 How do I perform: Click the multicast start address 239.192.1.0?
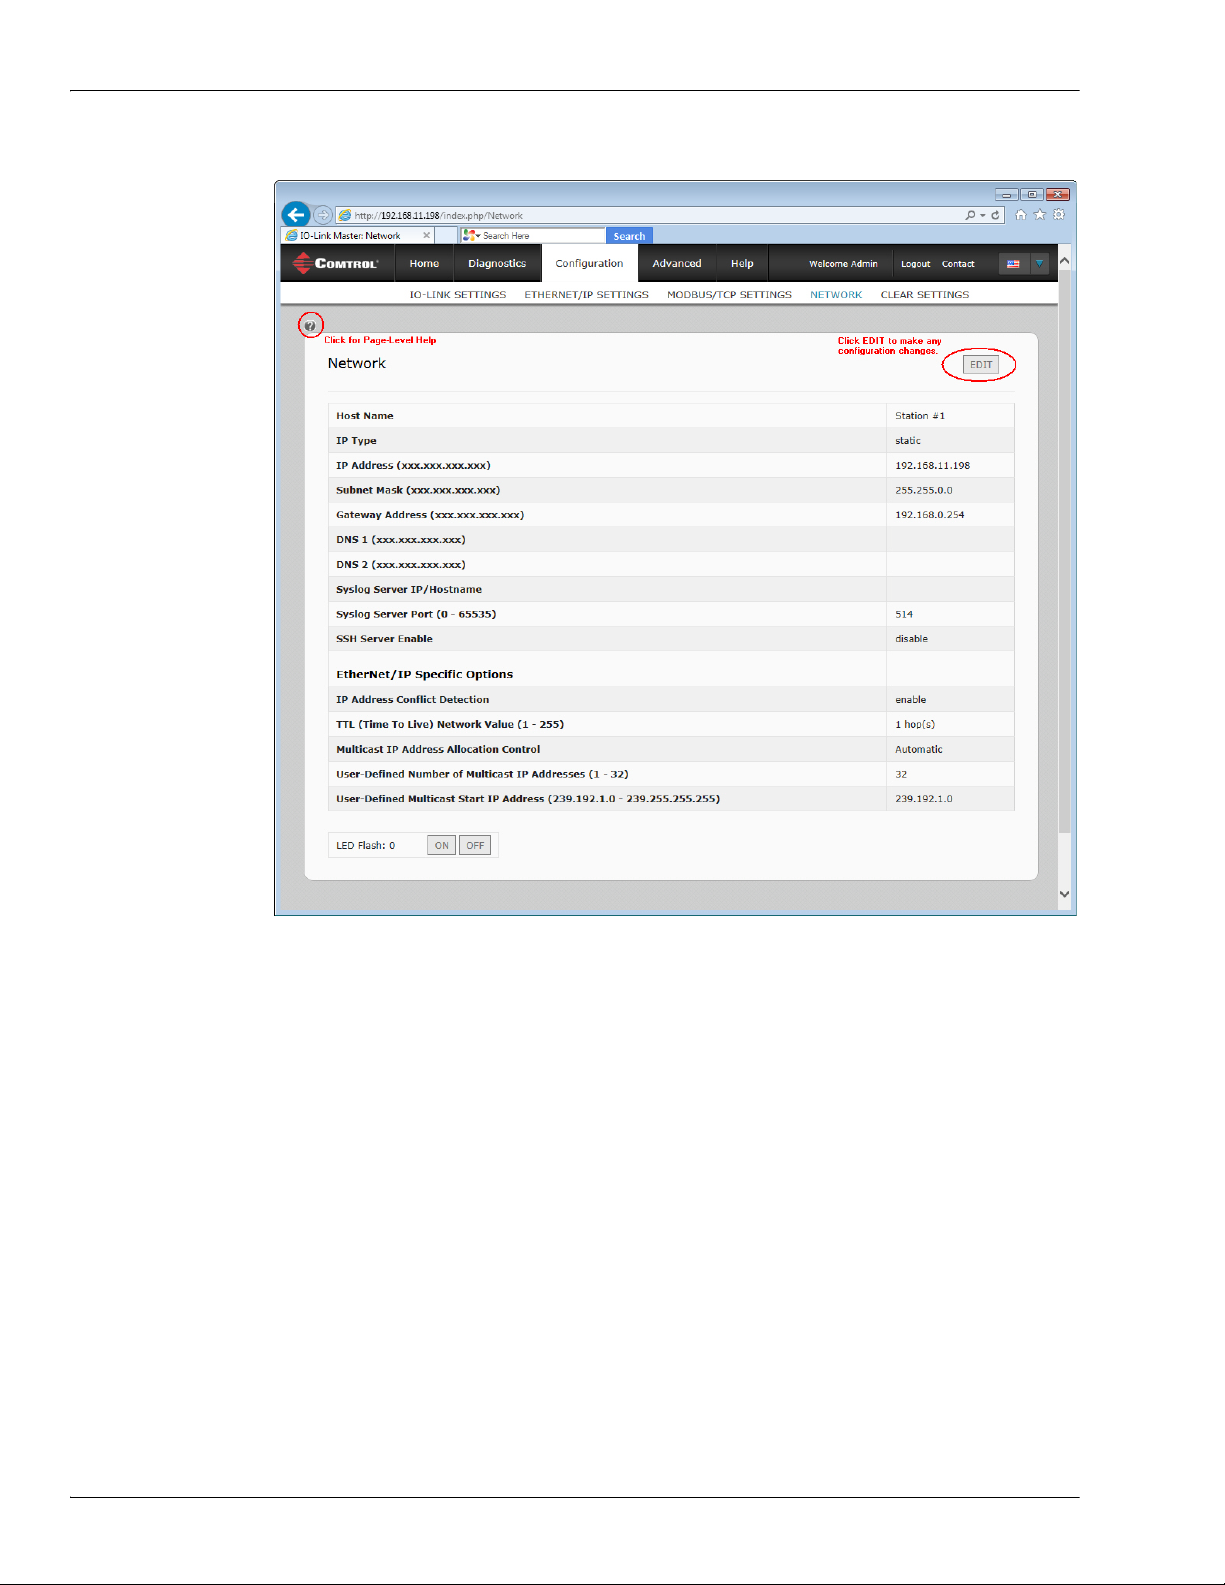pos(924,799)
